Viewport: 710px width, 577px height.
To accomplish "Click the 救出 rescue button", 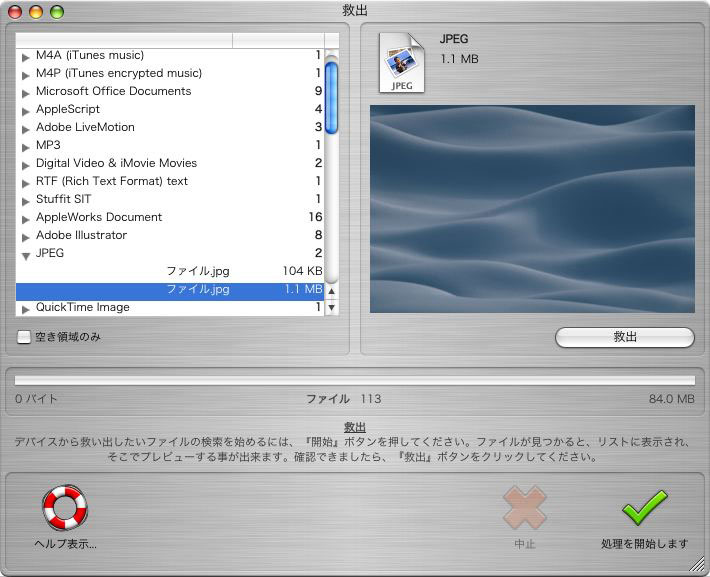I will point(624,337).
